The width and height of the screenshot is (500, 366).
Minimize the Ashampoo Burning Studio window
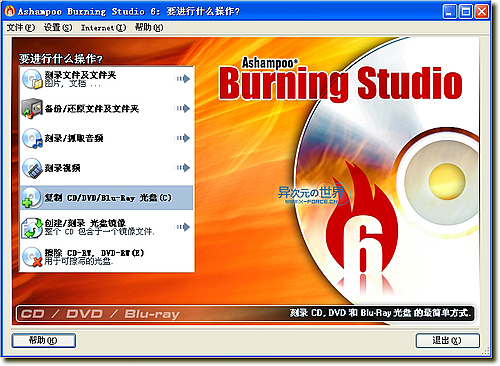pyautogui.click(x=449, y=12)
